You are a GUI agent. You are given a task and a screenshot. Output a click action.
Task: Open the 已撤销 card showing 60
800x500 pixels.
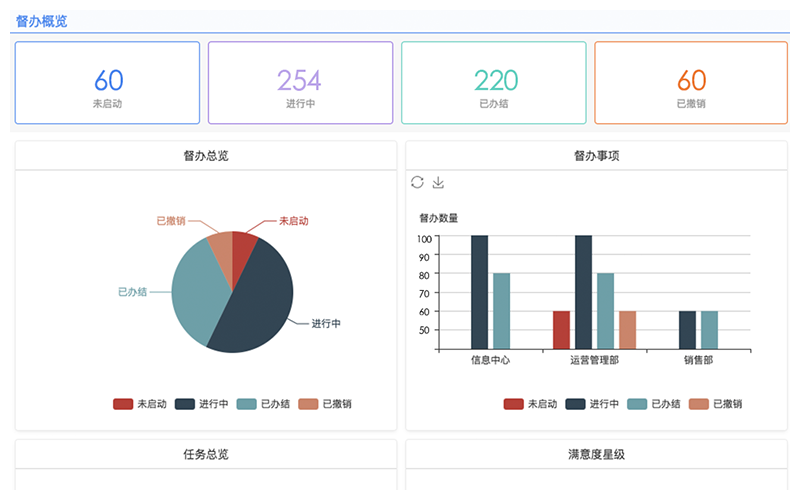click(691, 83)
